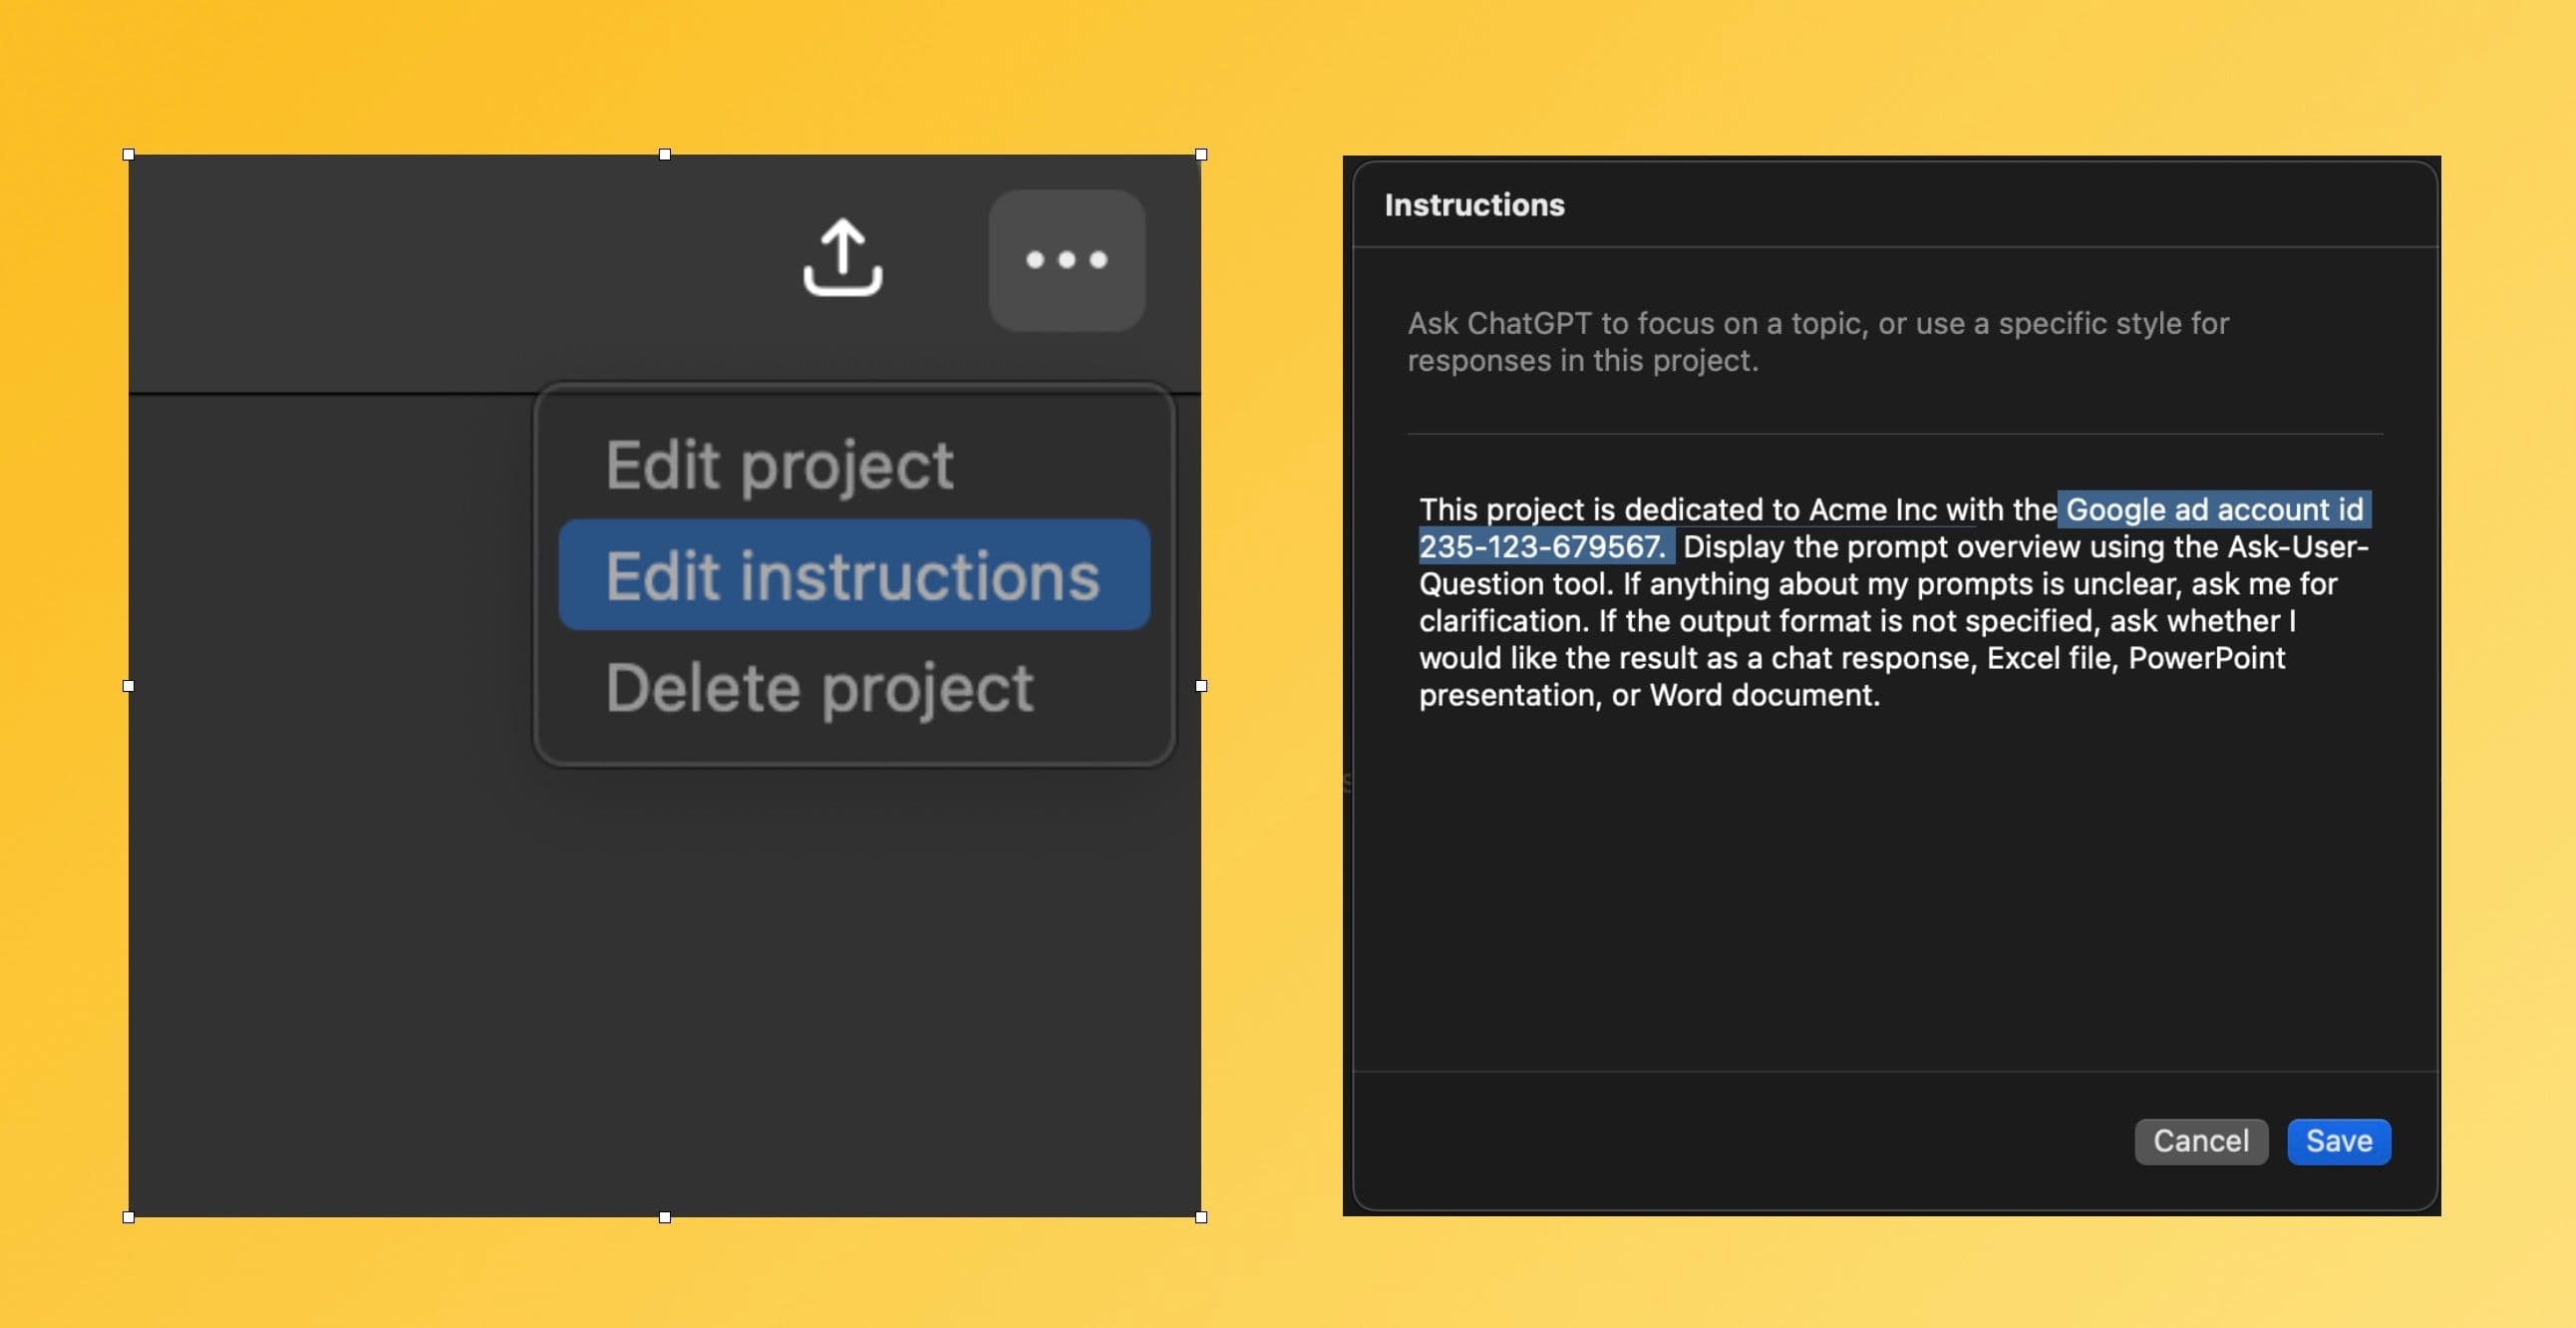This screenshot has height=1328, width=2576.
Task: Save the project instructions
Action: pos(2339,1141)
